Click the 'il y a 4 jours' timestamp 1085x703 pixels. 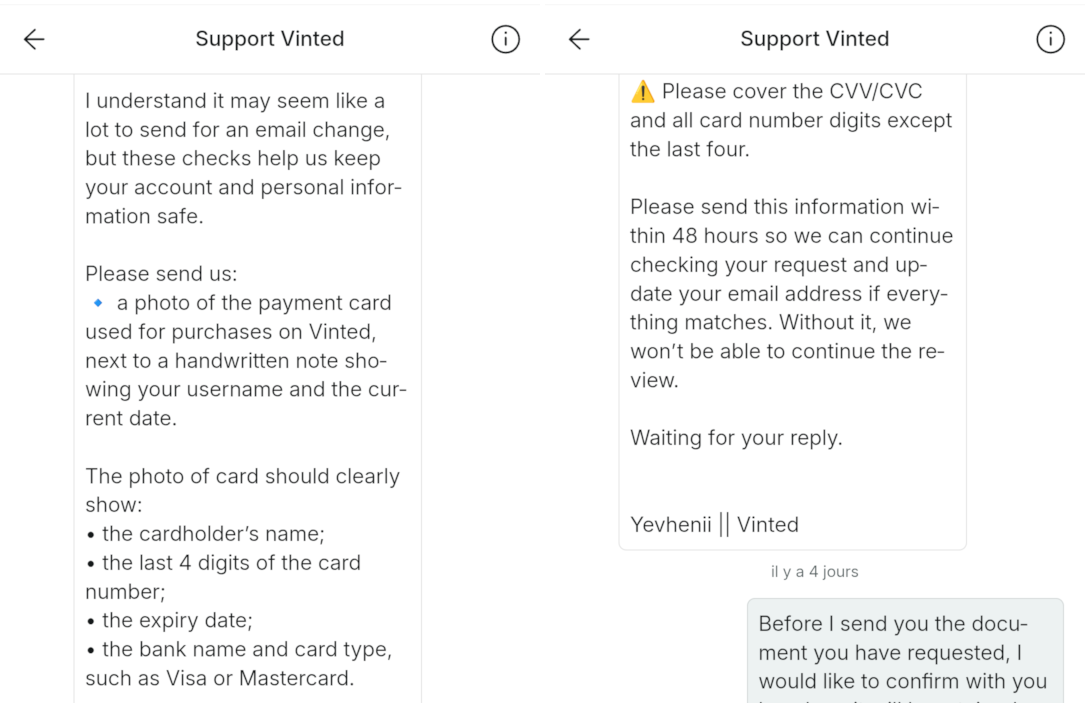(x=814, y=572)
